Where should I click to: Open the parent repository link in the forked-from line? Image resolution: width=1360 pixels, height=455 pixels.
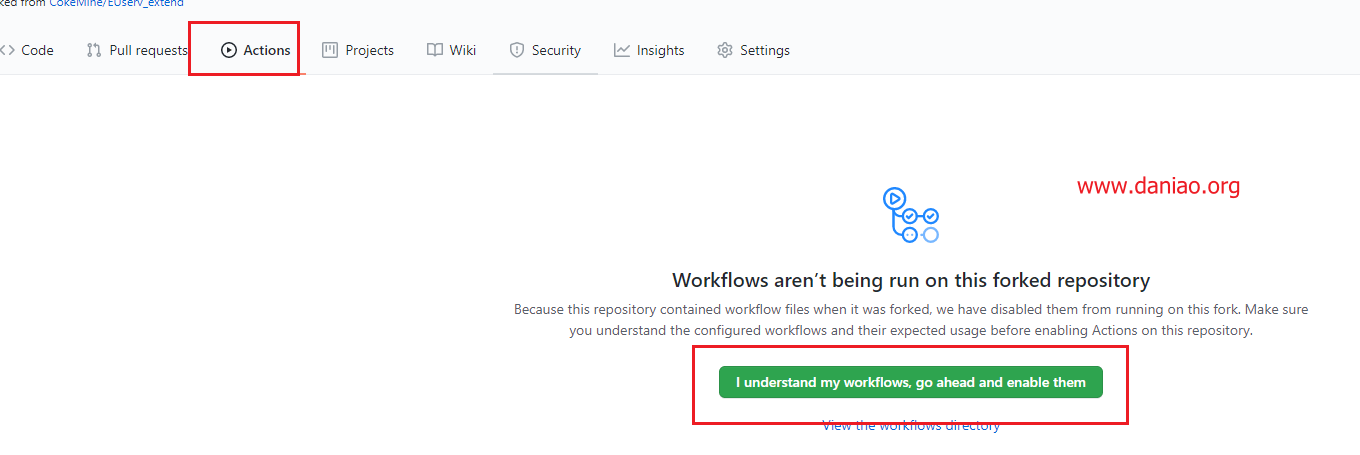click(116, 4)
